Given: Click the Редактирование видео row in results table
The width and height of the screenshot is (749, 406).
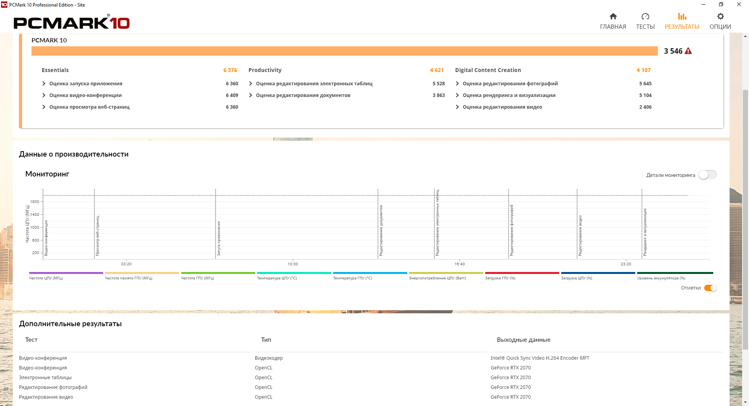Looking at the screenshot, I should tap(46, 397).
